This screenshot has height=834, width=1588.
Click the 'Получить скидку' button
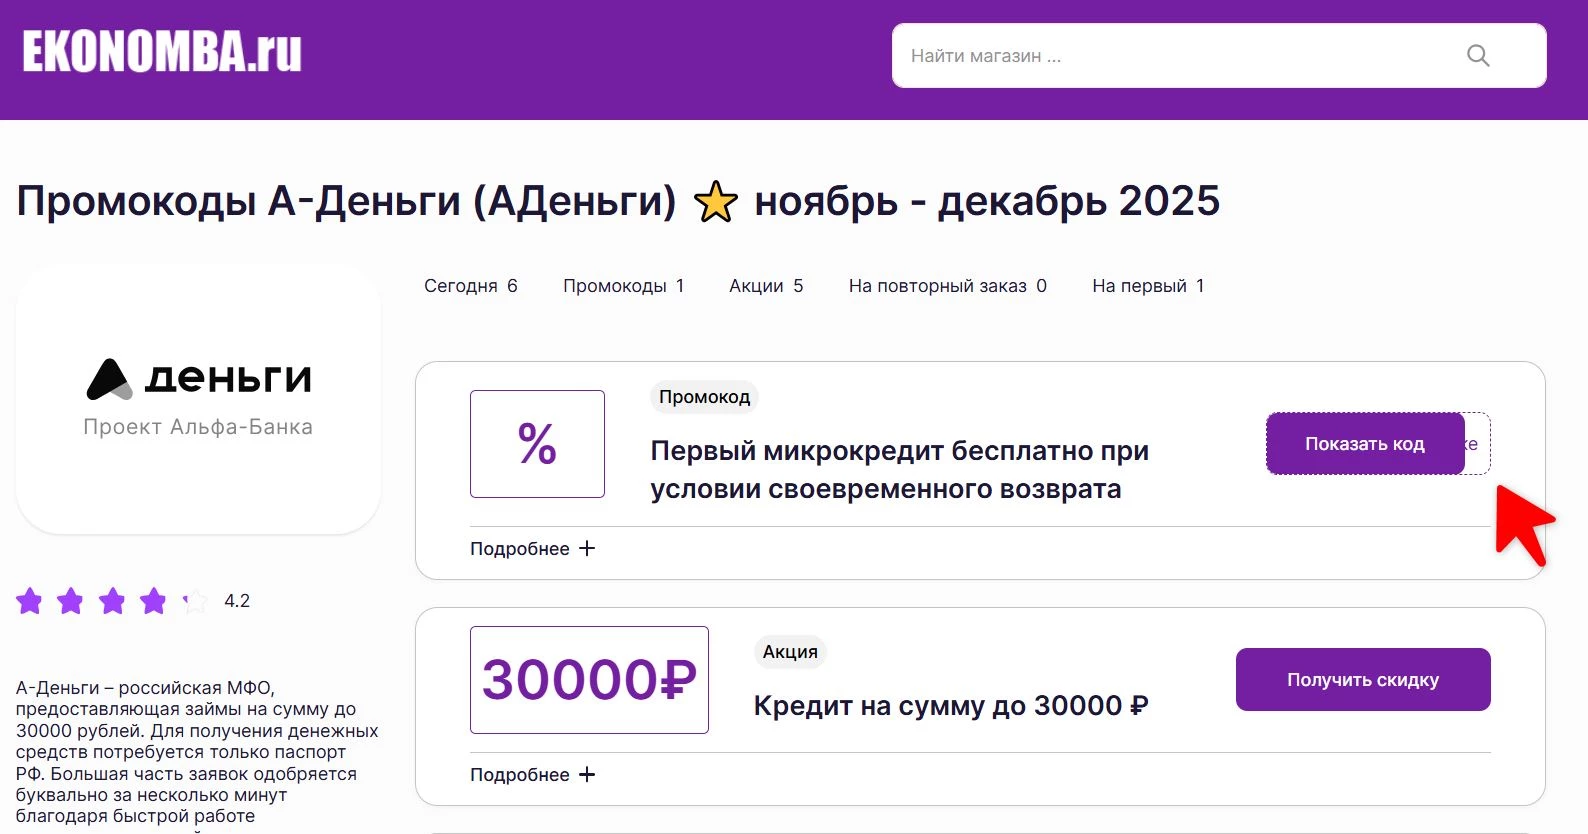pyautogui.click(x=1363, y=680)
